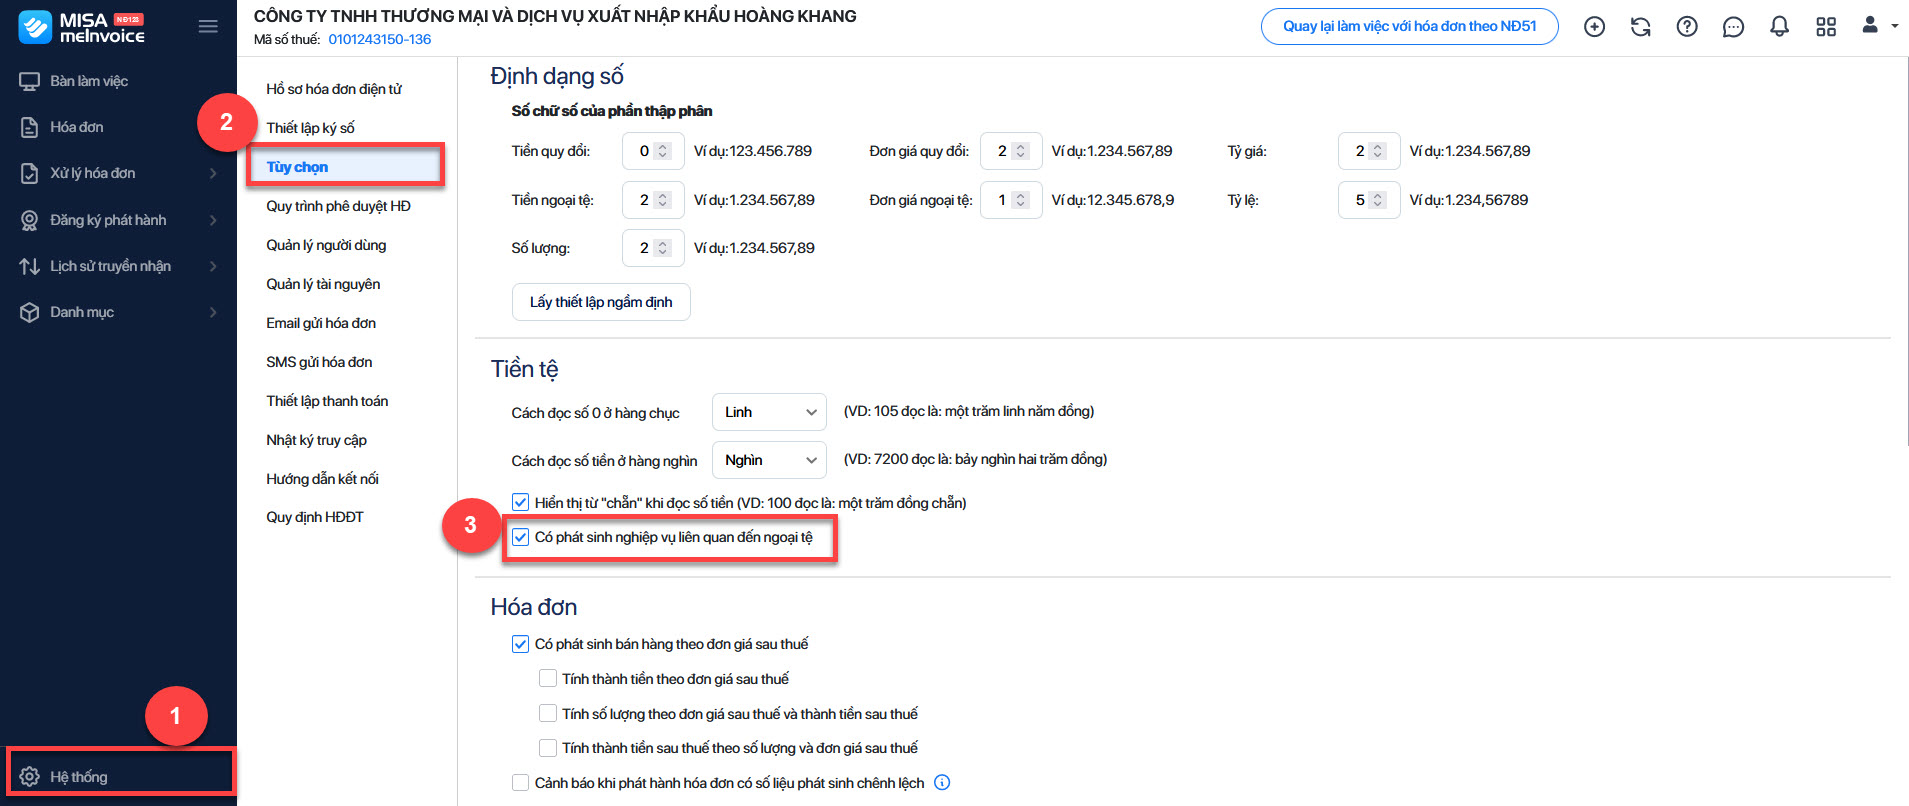Enable Tính thành tiền theo đơn giá sau thuế

point(548,679)
